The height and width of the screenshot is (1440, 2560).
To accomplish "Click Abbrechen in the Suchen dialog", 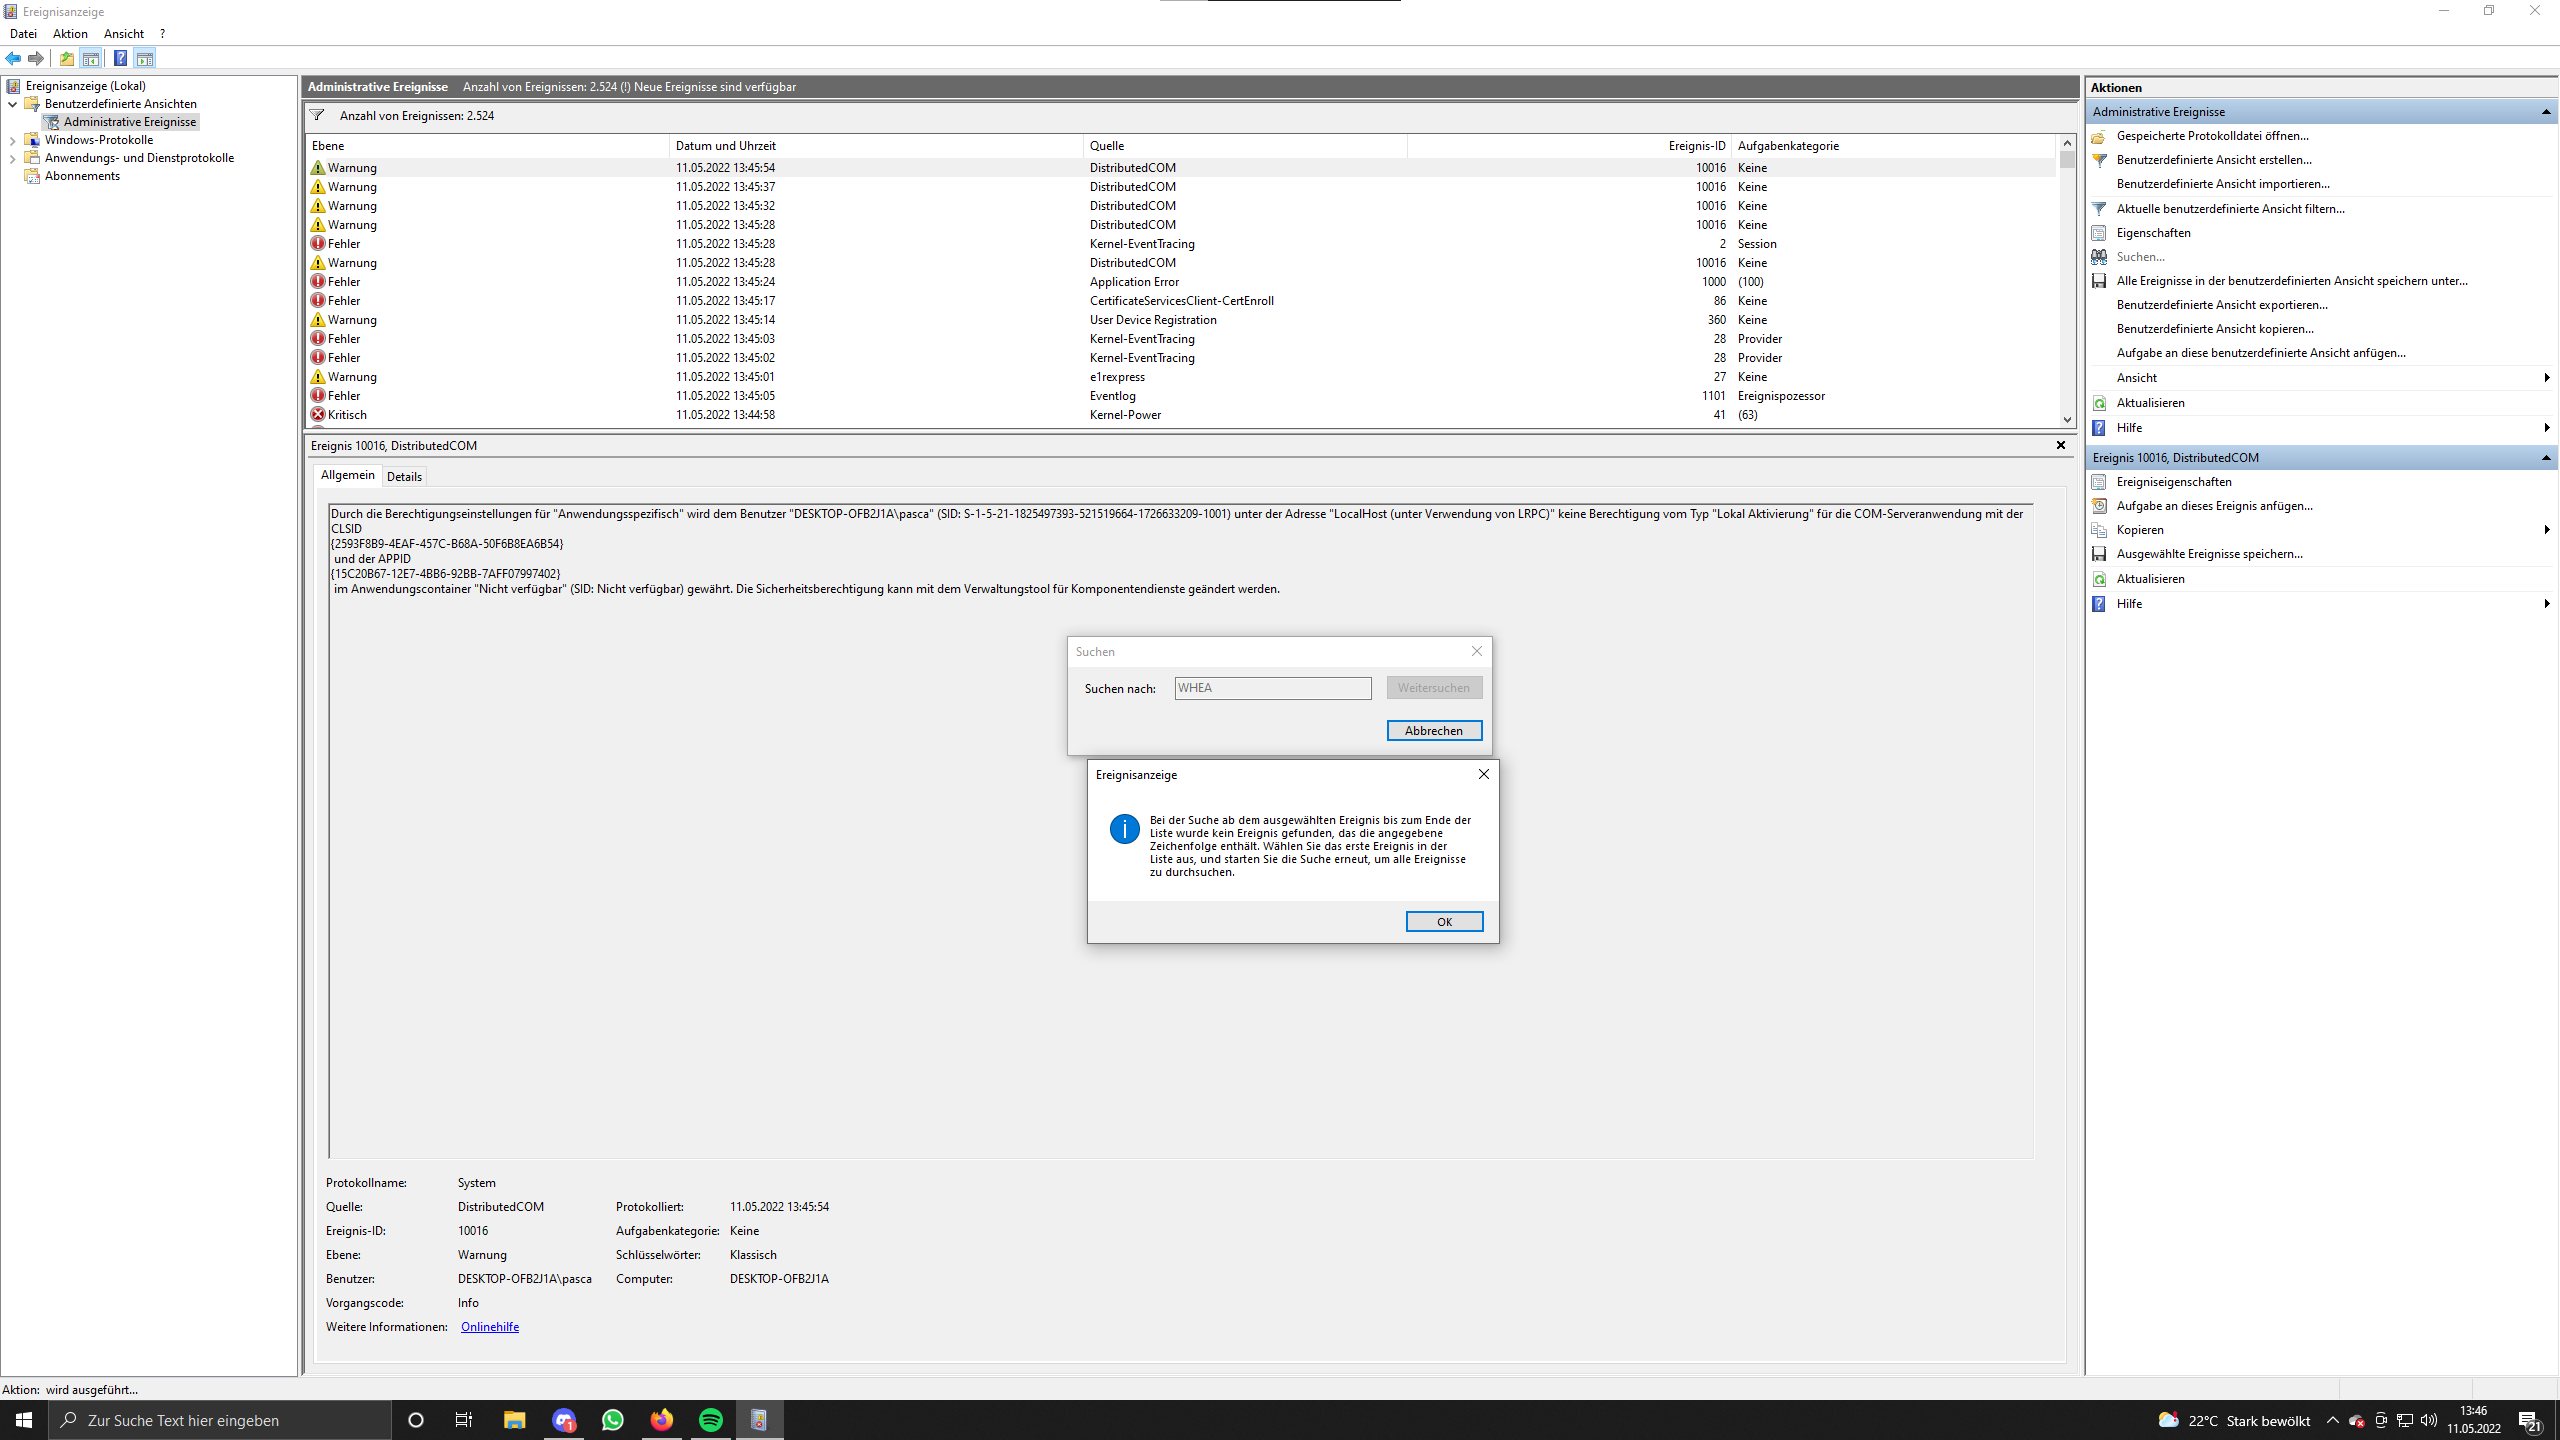I will click(1433, 731).
